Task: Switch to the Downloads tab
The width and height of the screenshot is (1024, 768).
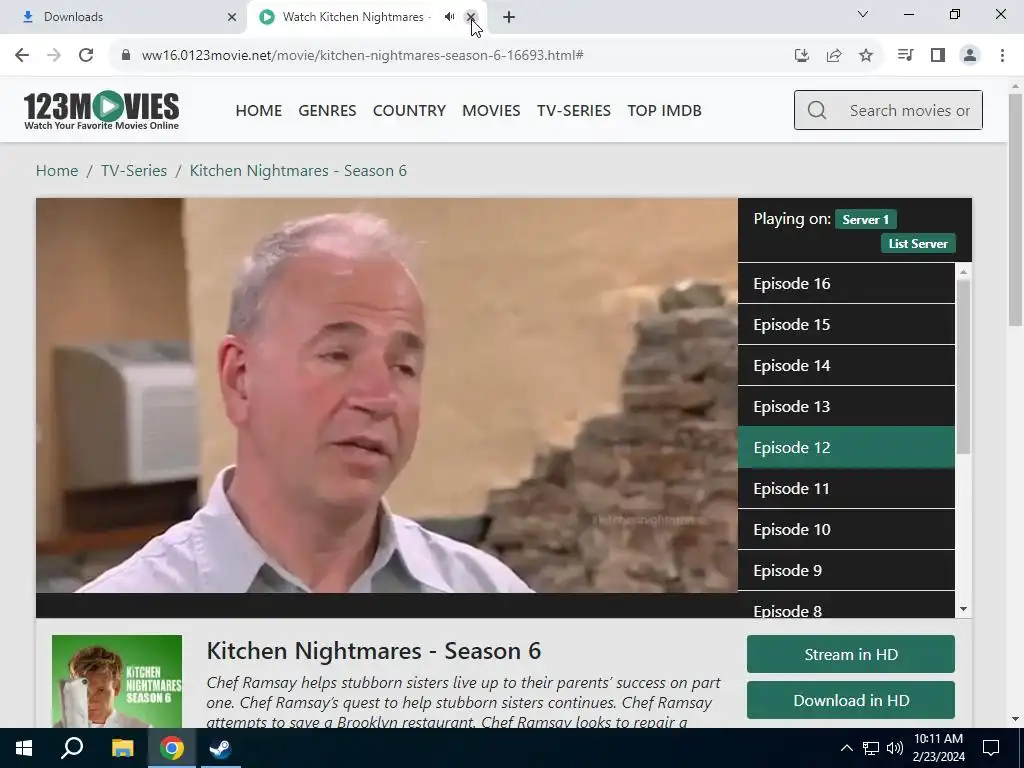Action: 124,17
